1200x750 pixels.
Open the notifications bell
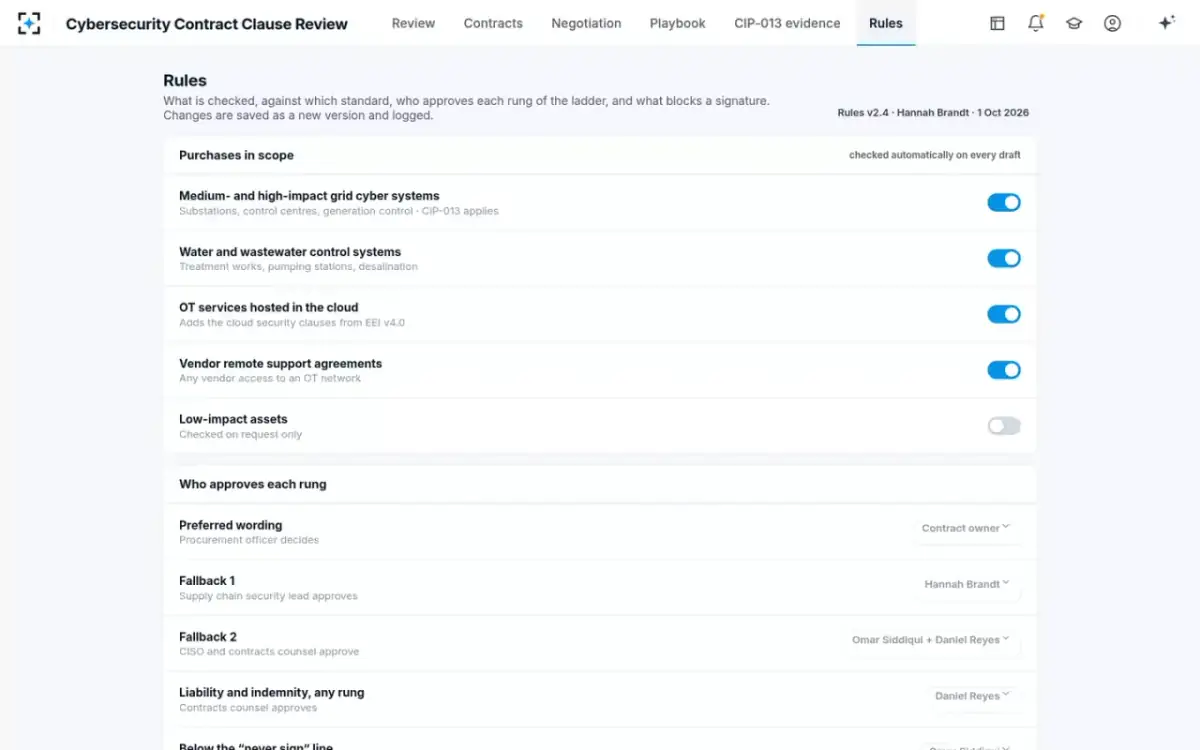(1036, 23)
